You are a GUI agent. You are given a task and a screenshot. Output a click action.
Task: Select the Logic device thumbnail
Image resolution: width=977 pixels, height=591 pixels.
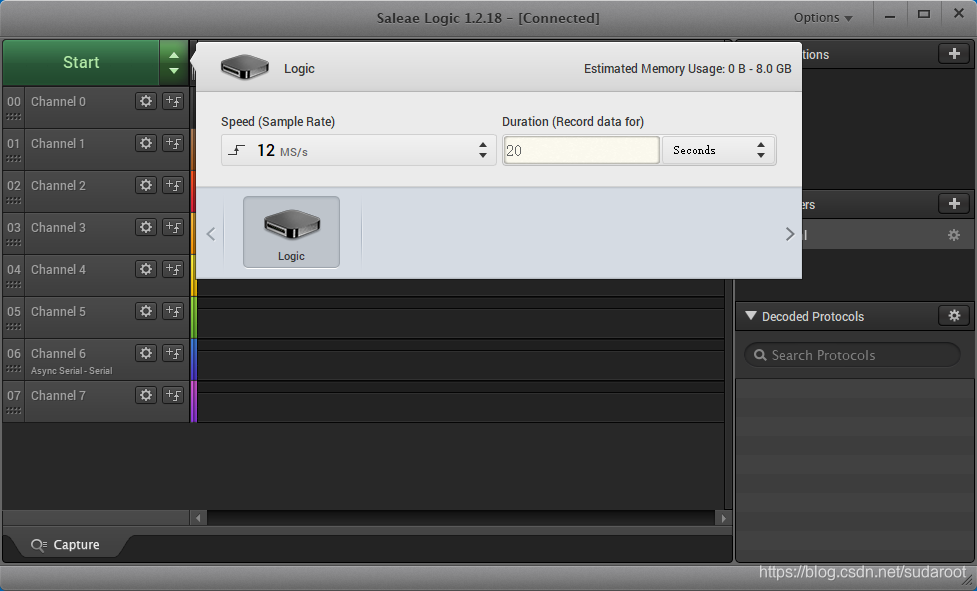[x=292, y=232]
